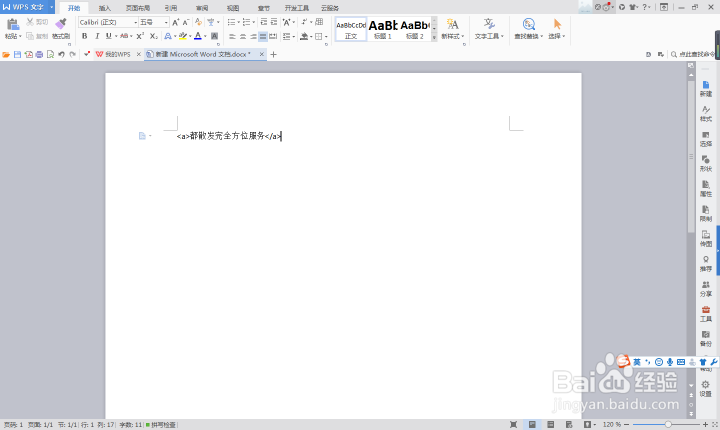The width and height of the screenshot is (720, 430).
Task: Align text right
Action: coord(253,36)
